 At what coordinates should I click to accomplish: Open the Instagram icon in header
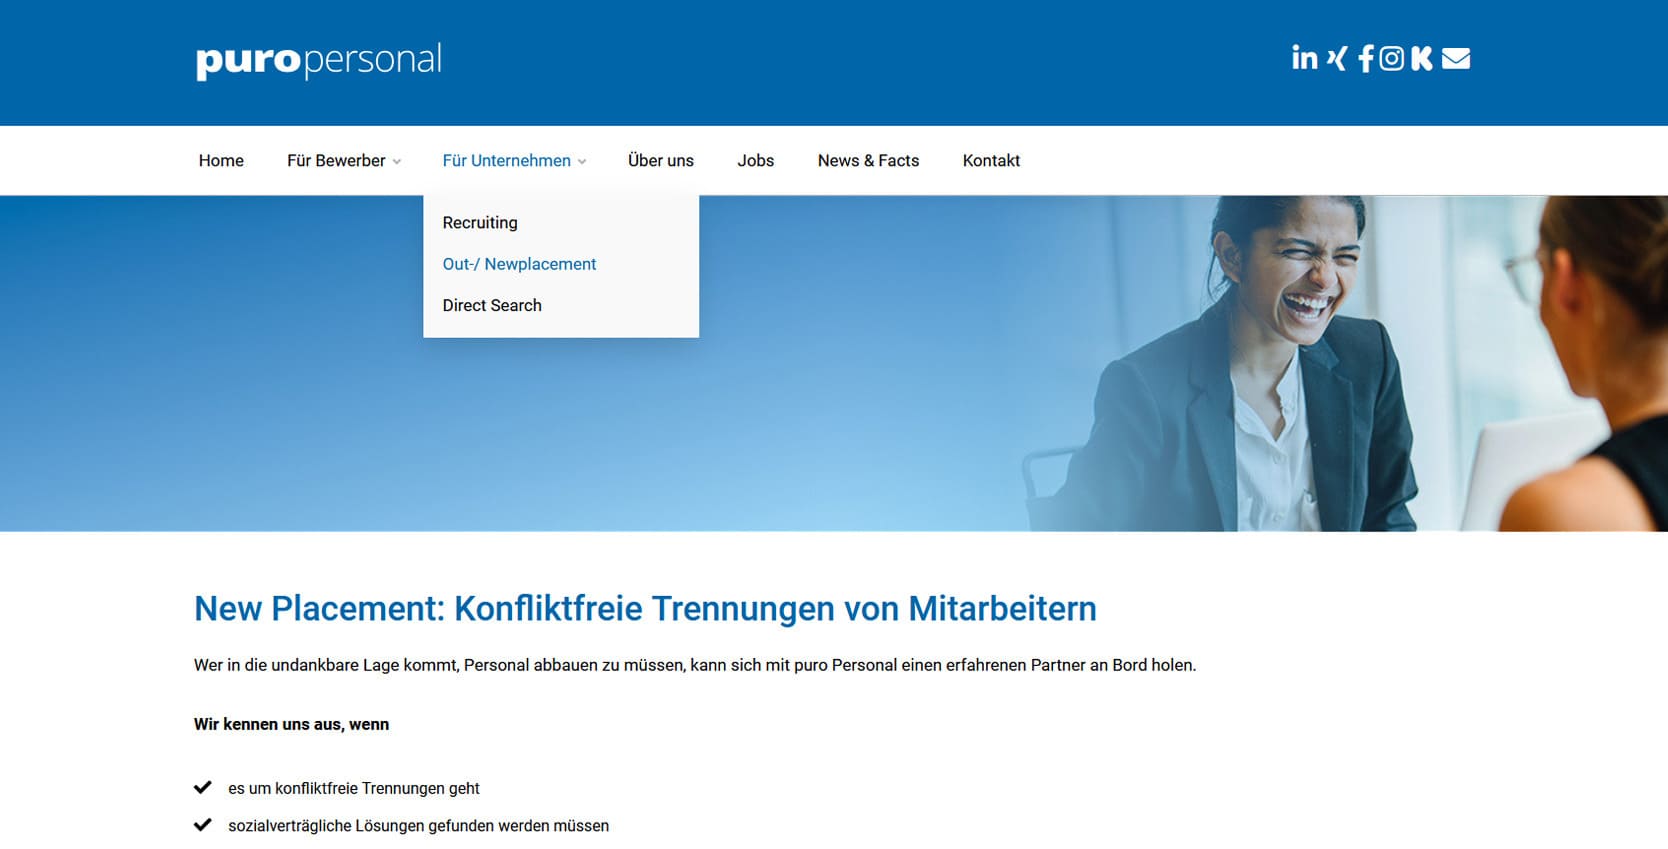tap(1391, 58)
